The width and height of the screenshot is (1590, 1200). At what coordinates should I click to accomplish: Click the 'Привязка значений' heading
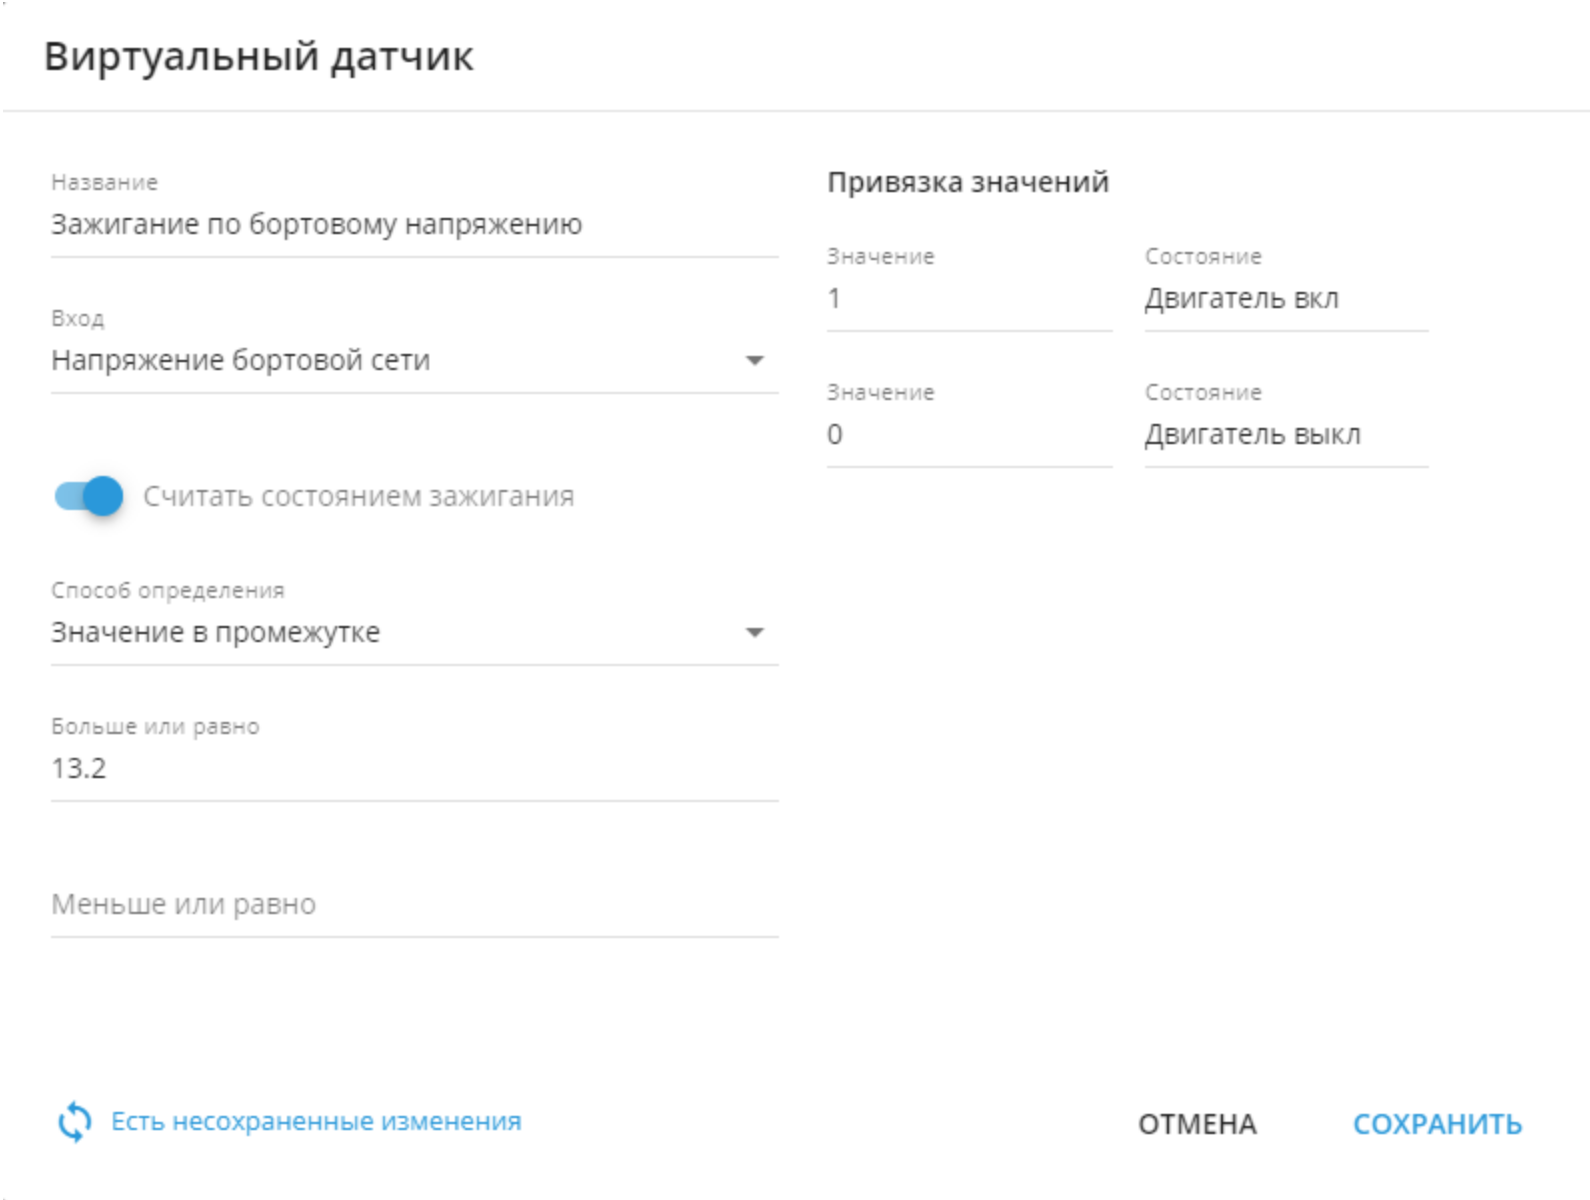pos(968,182)
